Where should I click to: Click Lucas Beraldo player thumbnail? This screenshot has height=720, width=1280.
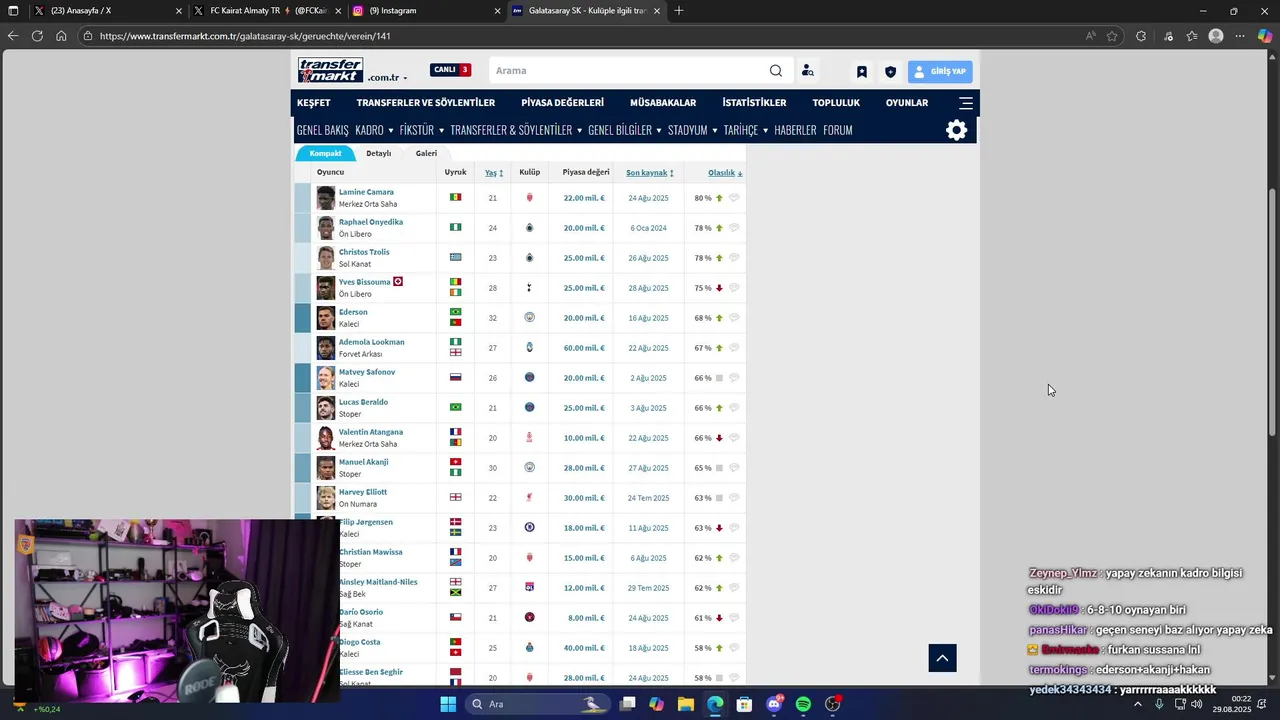pyautogui.click(x=326, y=408)
